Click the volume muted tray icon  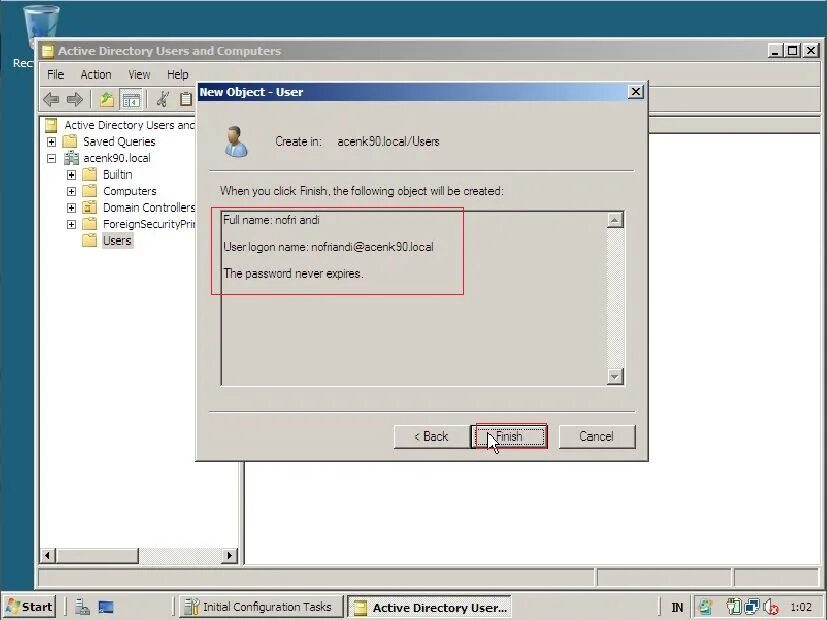771,607
